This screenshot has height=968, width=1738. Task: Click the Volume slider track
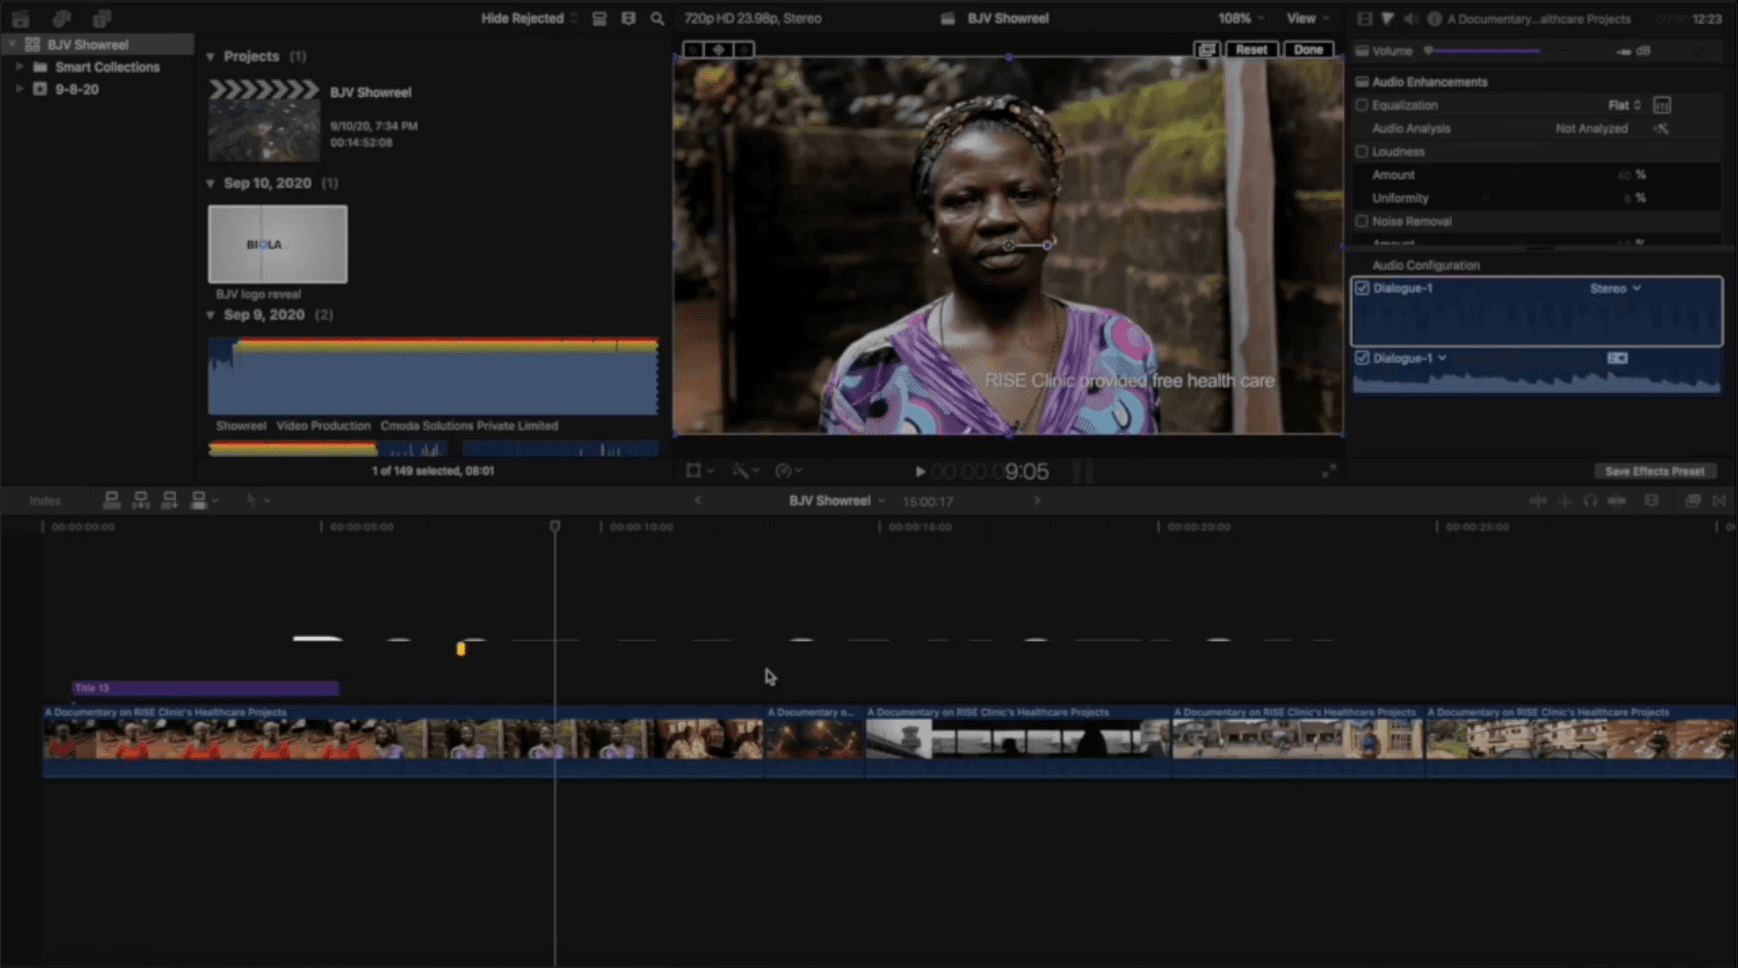click(x=1500, y=51)
